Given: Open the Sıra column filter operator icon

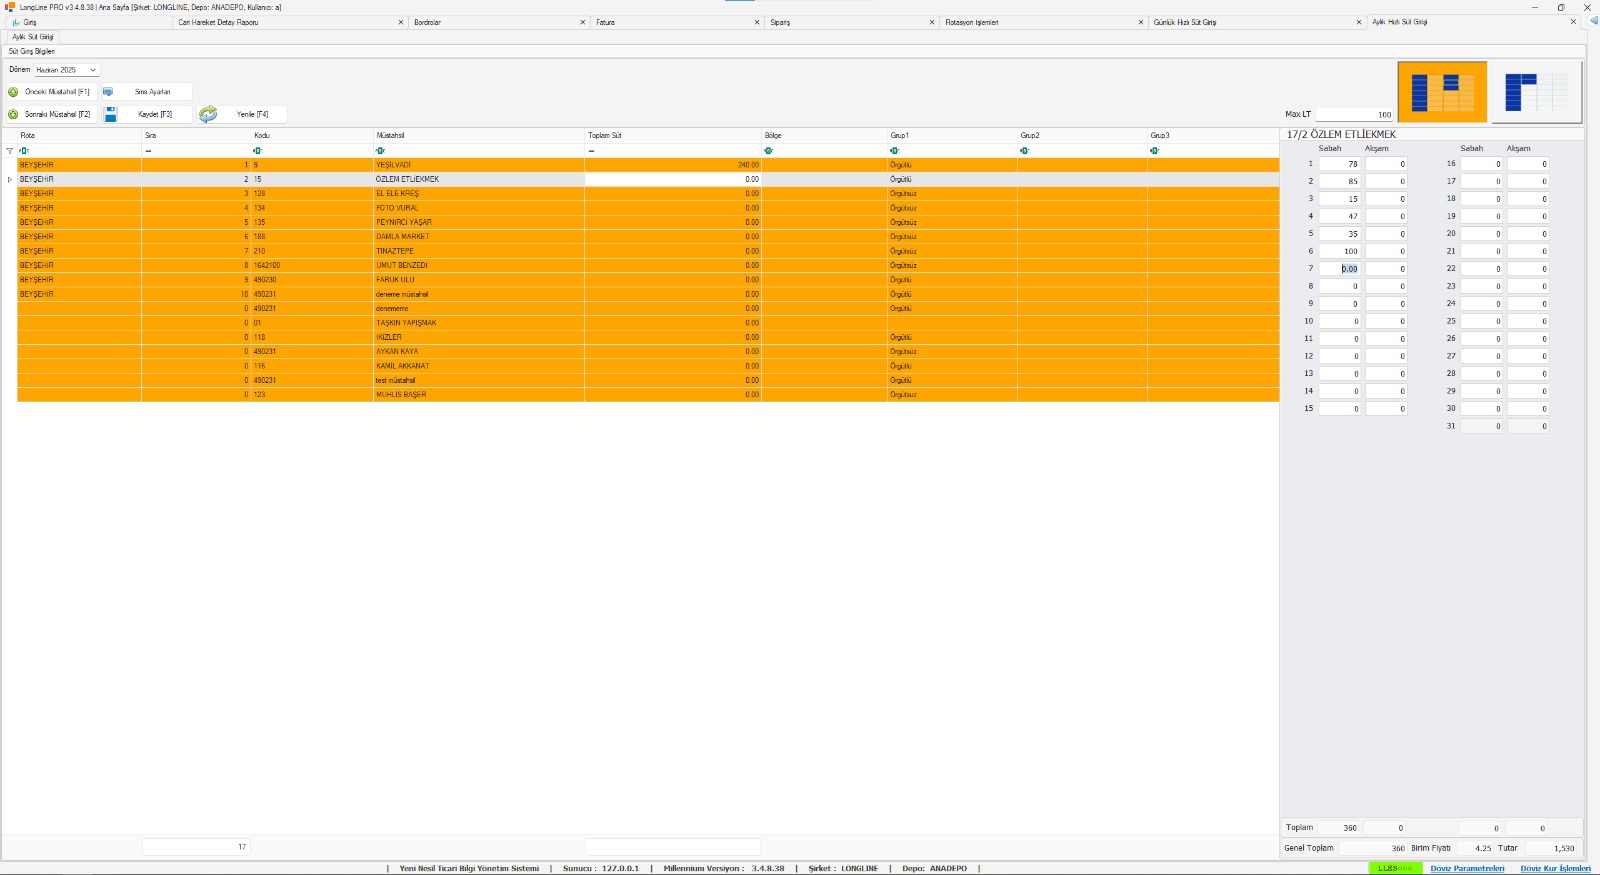Looking at the screenshot, I should tap(148, 151).
